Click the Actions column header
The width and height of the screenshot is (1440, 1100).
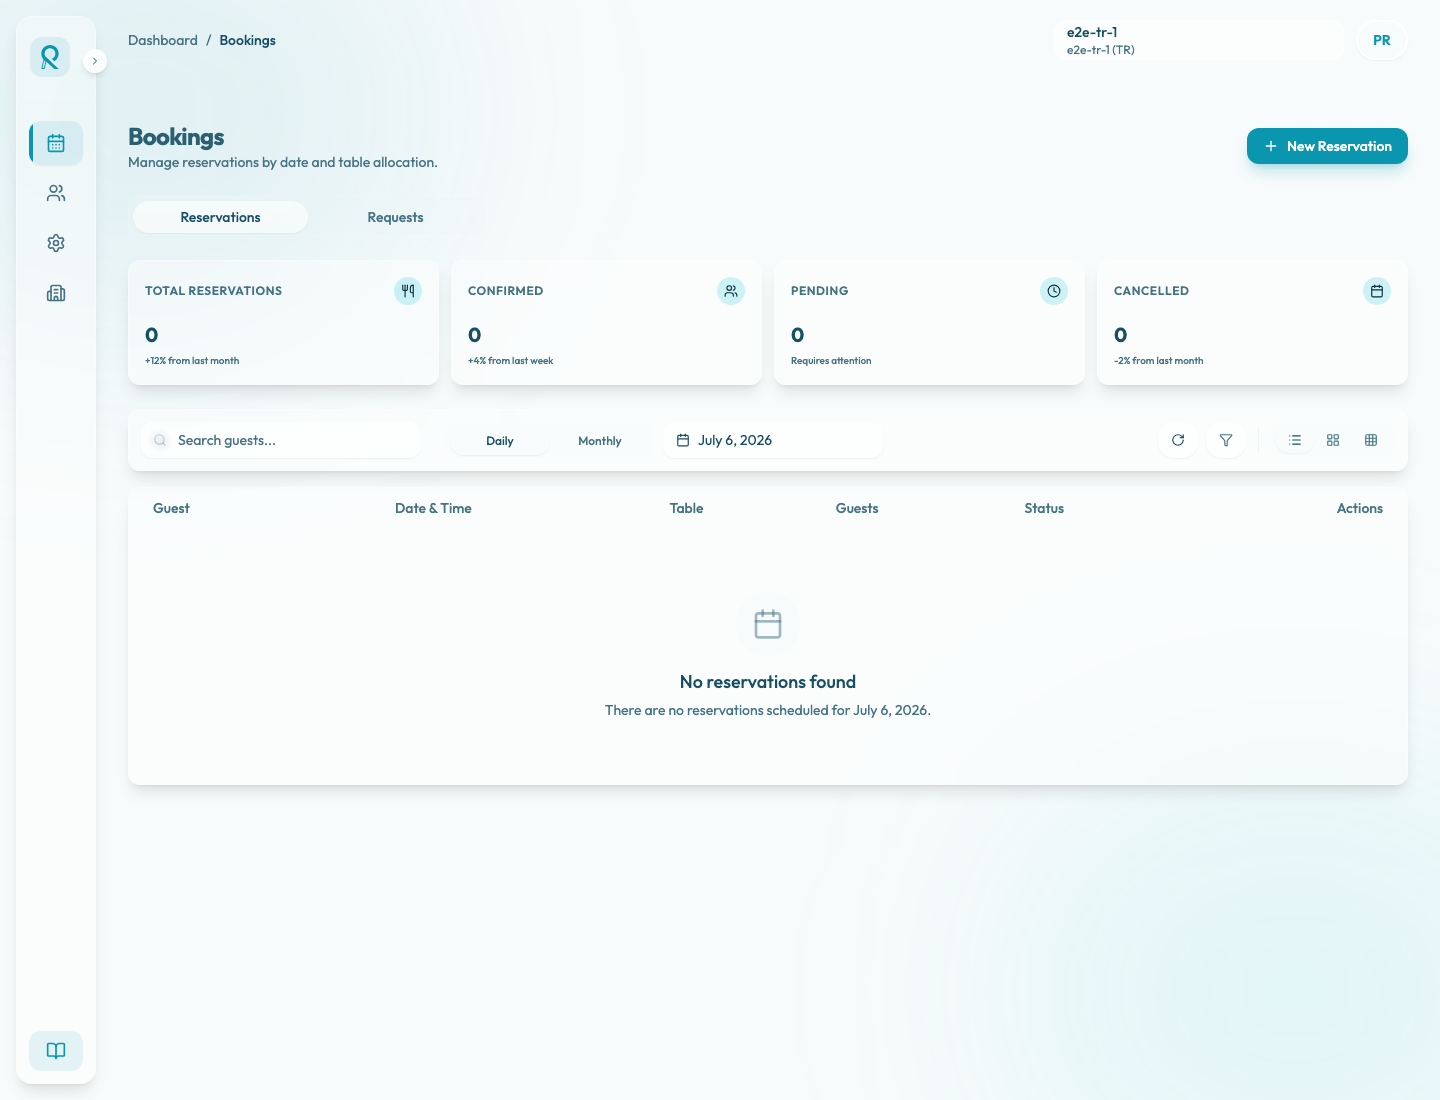[x=1360, y=508]
